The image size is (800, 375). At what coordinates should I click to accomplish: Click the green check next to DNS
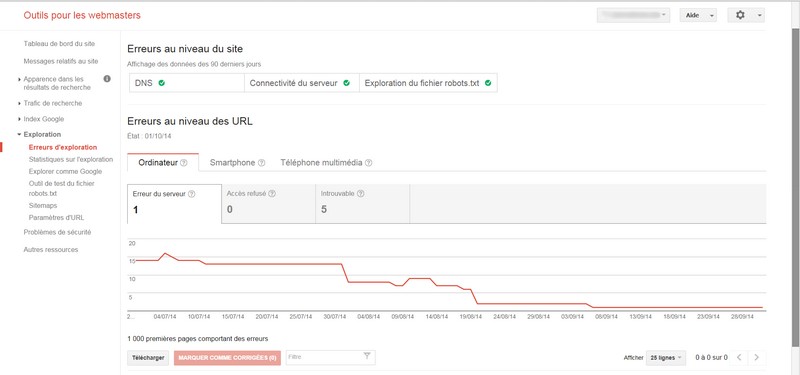(x=162, y=83)
